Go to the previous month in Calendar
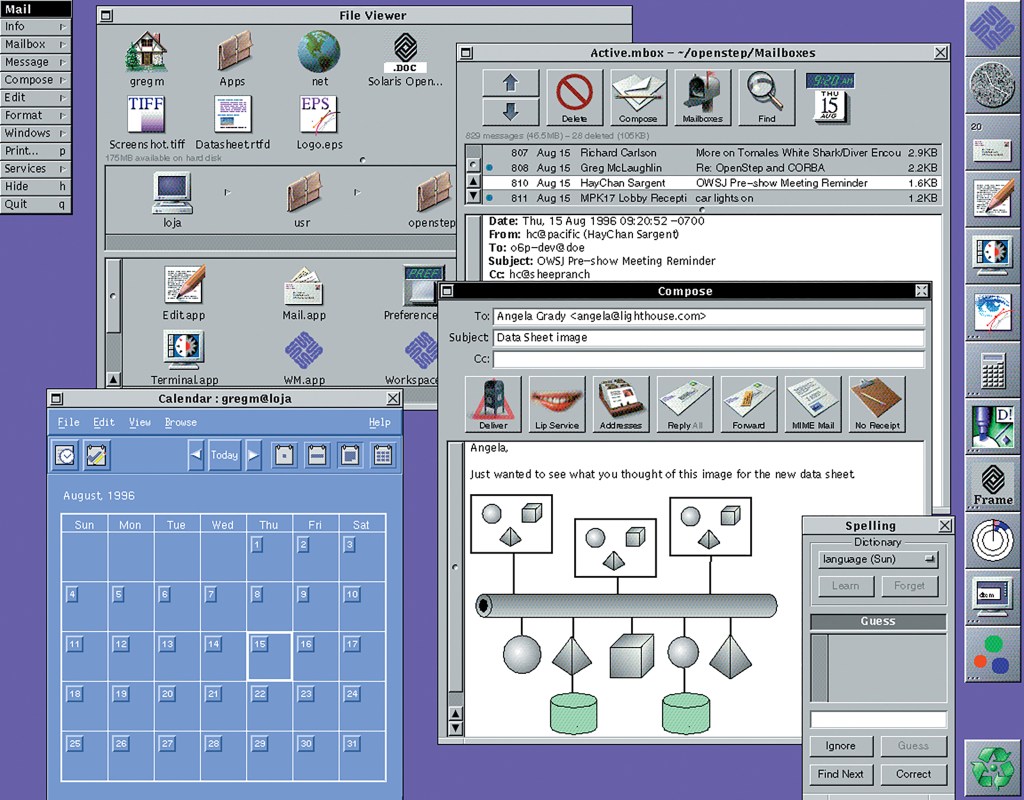 196,455
